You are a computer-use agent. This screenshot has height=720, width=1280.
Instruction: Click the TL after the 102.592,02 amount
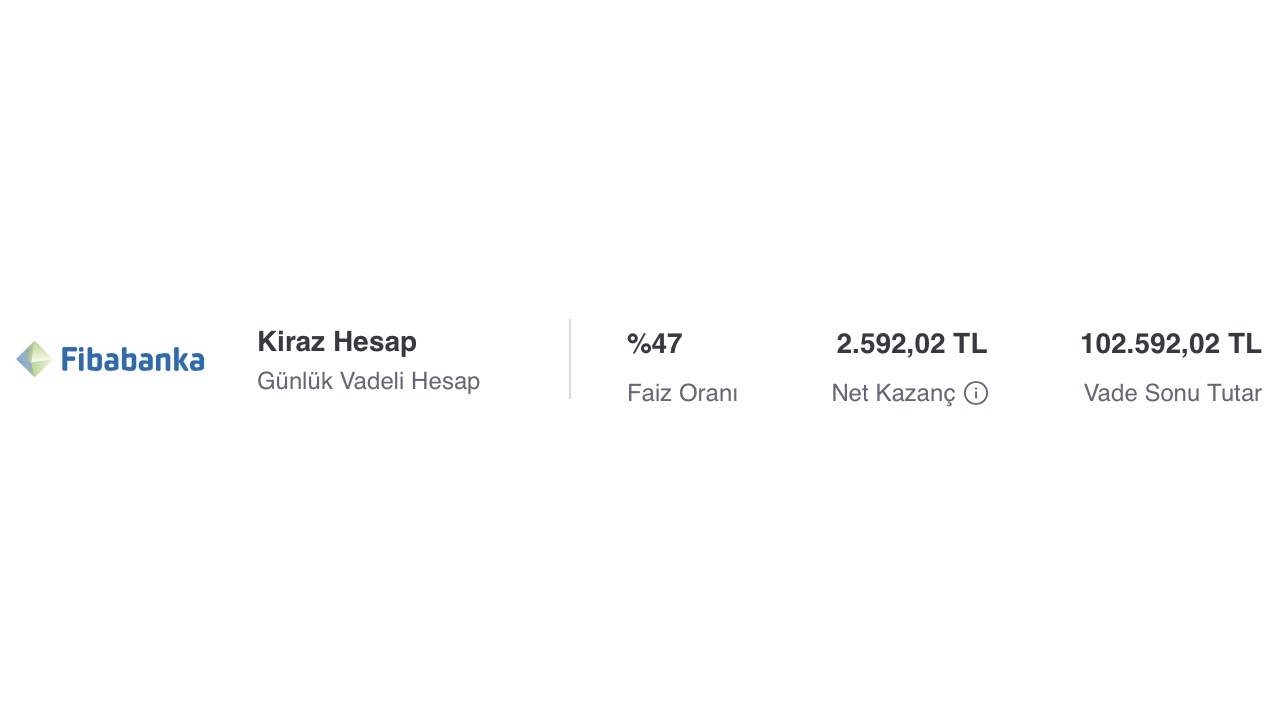click(x=1245, y=344)
